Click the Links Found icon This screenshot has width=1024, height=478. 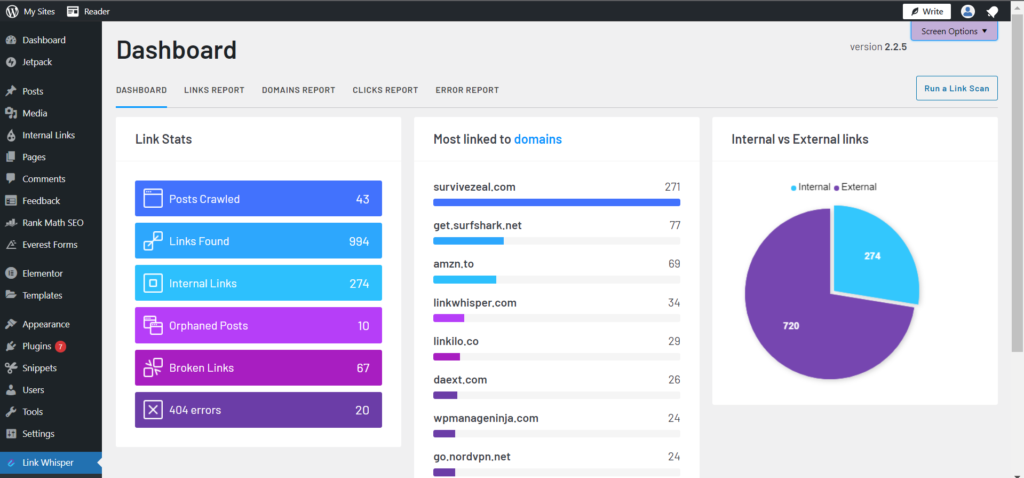click(x=153, y=241)
